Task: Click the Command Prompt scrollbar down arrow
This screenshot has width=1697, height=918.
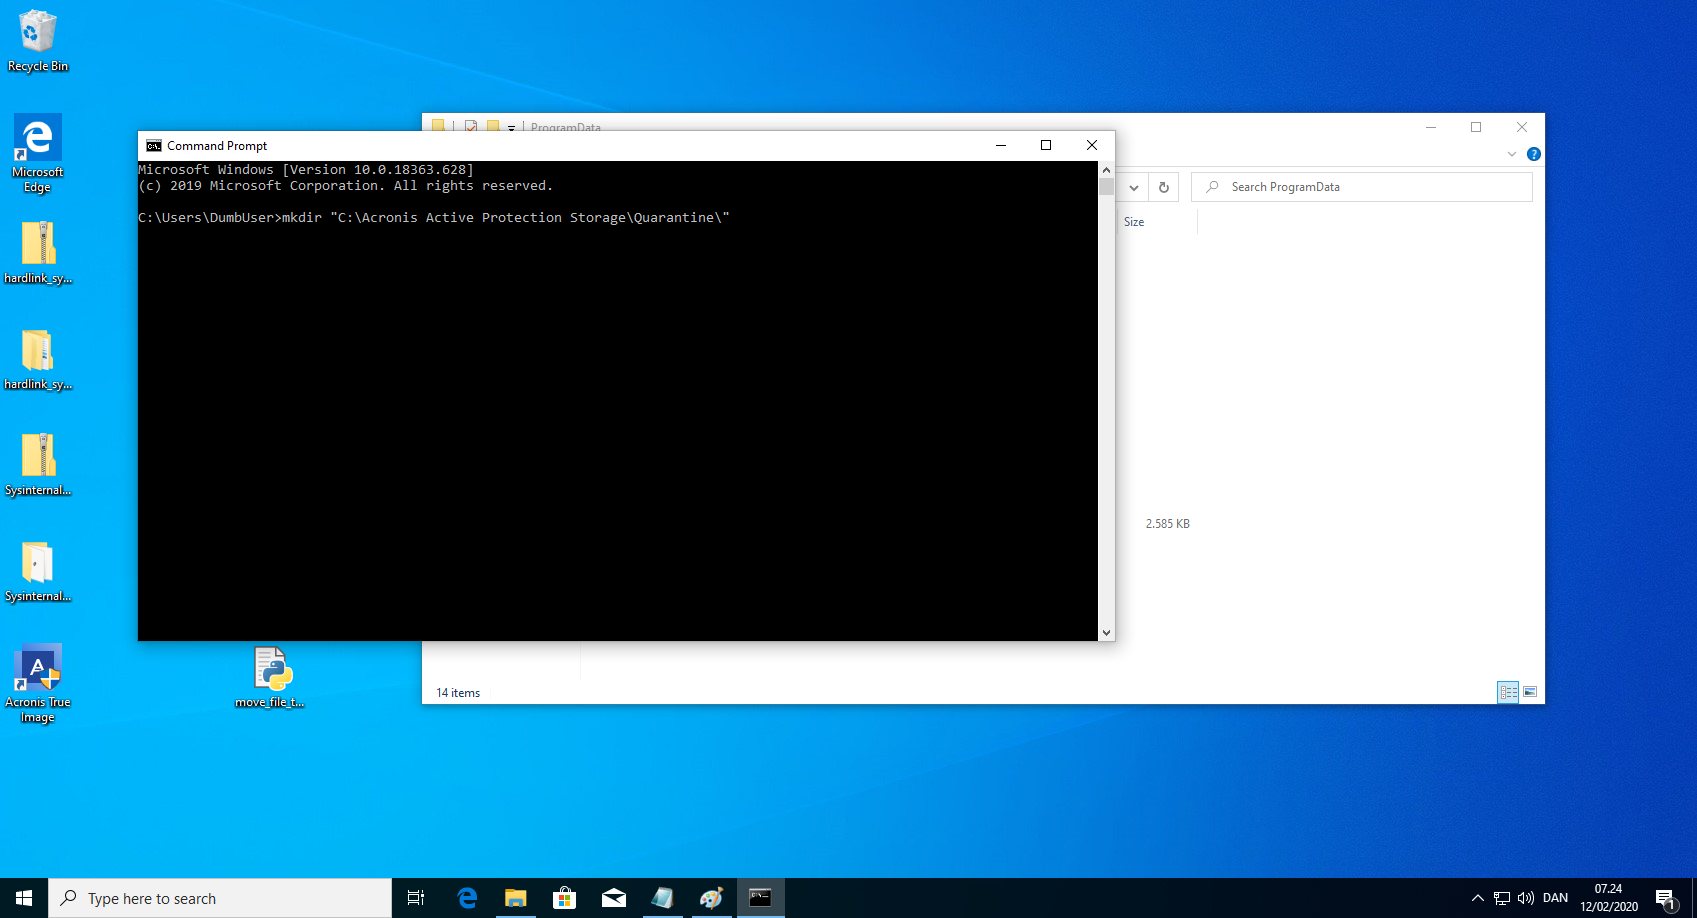Action: pyautogui.click(x=1106, y=632)
